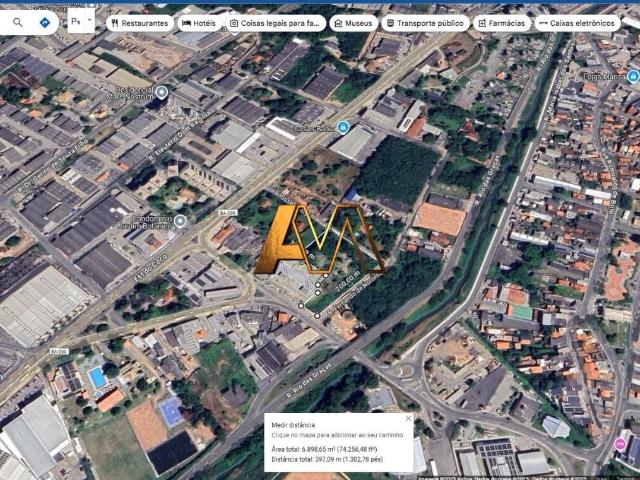Select the Caixas eletrônicos chip
640x480 pixels.
tap(578, 23)
